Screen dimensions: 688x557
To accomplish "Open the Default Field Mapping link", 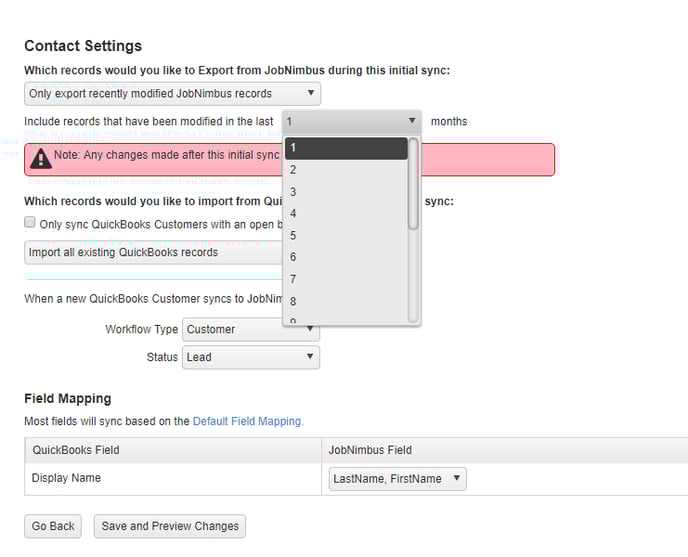I will 248,421.
